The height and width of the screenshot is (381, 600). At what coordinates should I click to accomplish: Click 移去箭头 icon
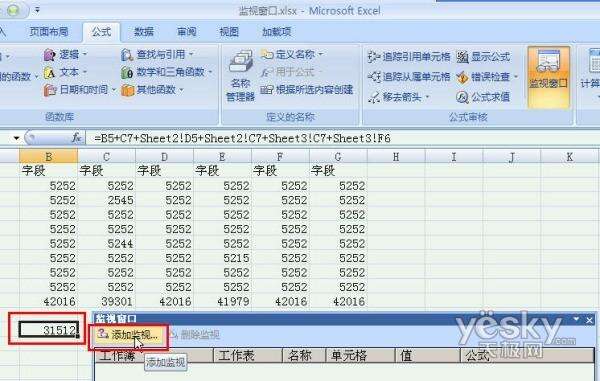click(x=374, y=97)
